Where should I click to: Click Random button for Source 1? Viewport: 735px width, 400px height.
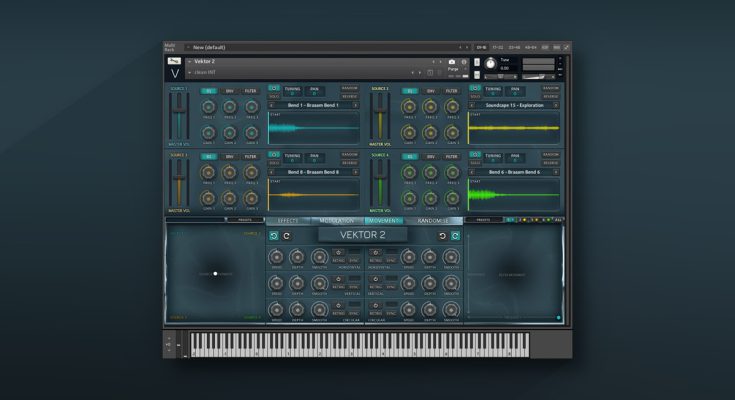click(x=350, y=88)
